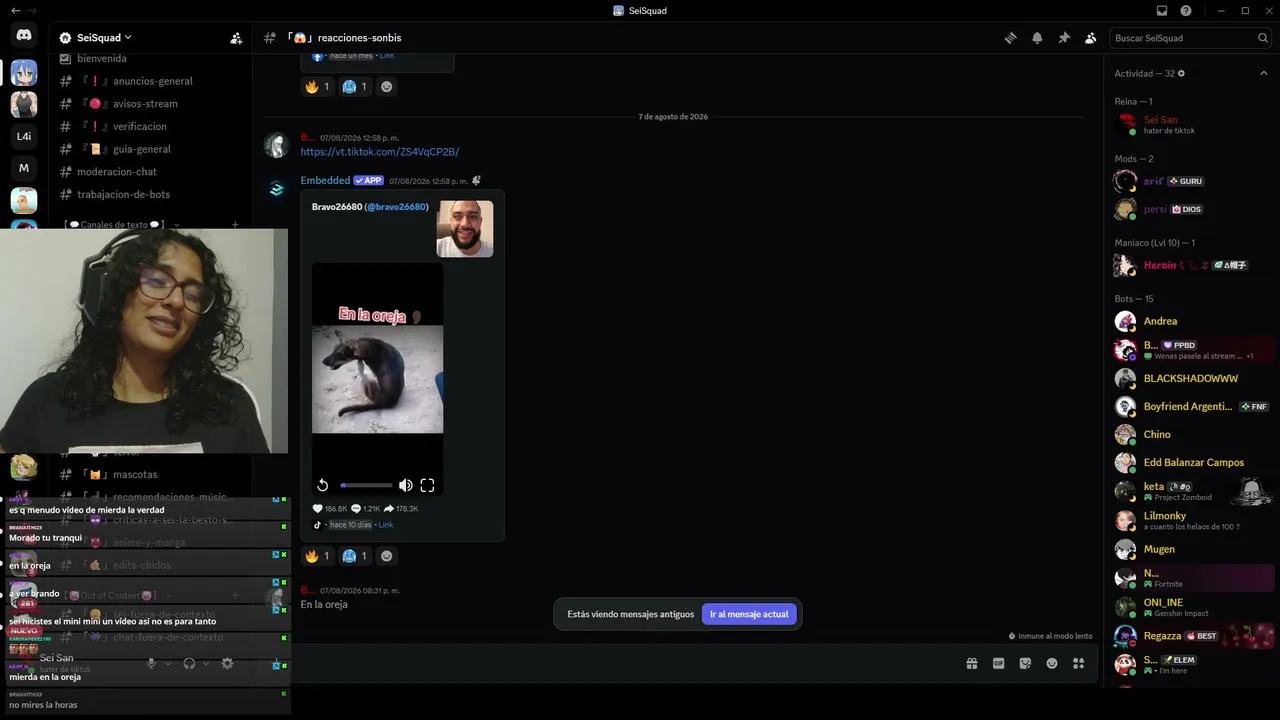Open the avisos-stream channel

click(x=154, y=104)
